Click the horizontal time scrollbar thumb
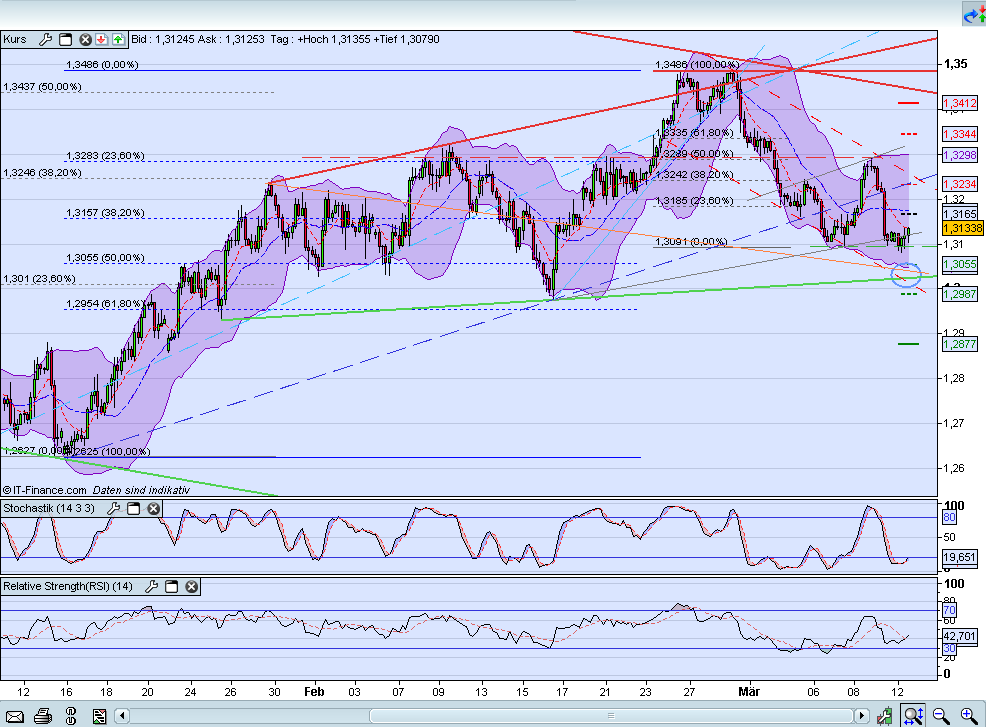The width and height of the screenshot is (986, 727). 611,716
